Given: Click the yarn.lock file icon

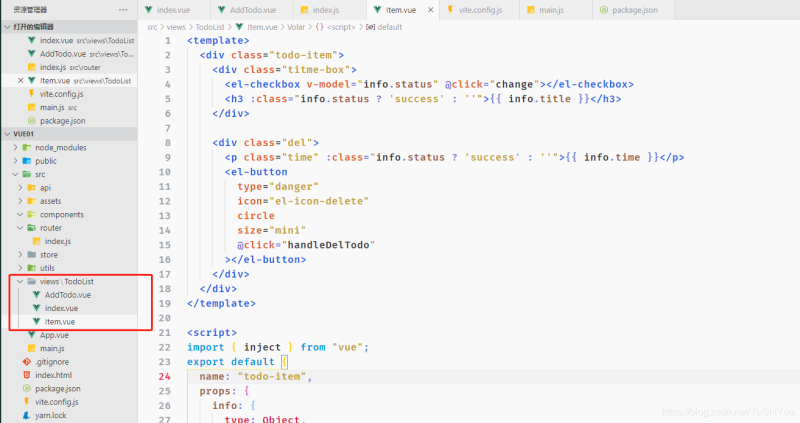Looking at the screenshot, I should coord(27,414).
